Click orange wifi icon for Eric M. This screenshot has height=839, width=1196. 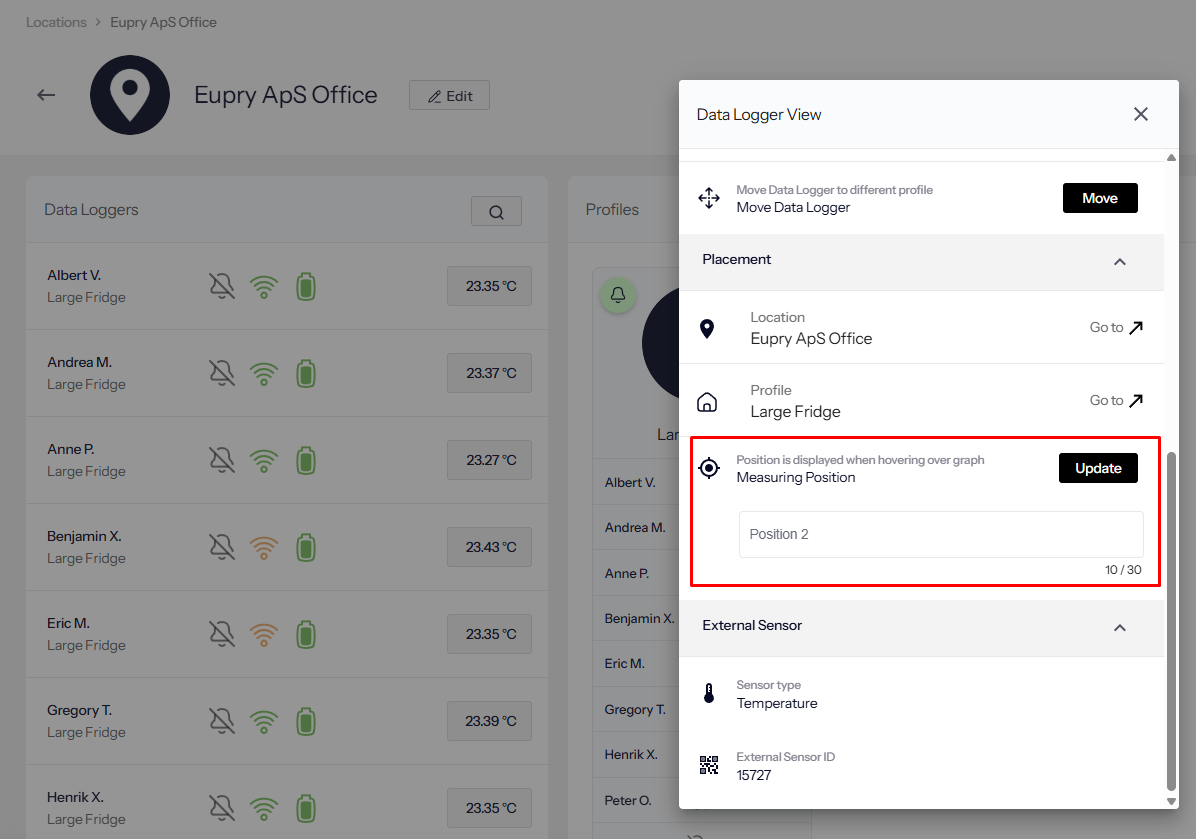point(264,635)
